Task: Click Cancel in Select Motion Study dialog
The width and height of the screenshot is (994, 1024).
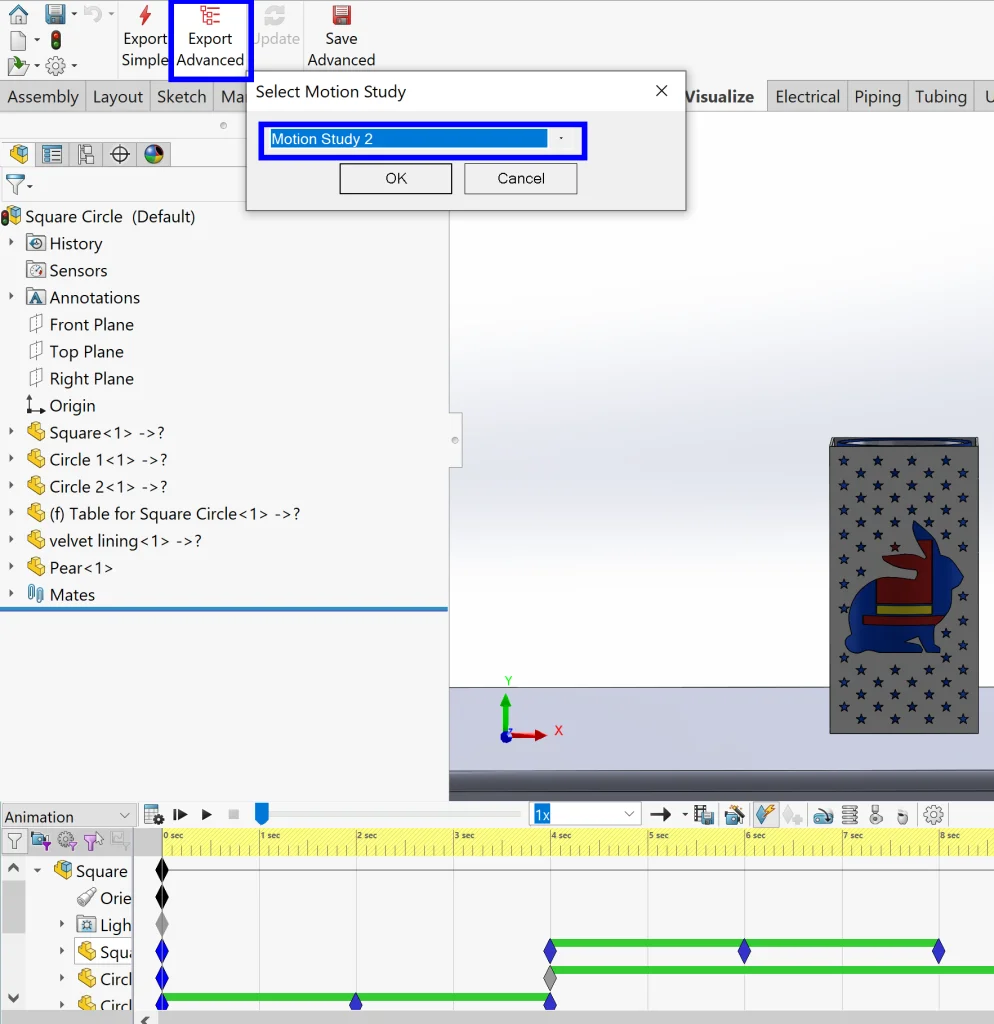Action: [x=521, y=178]
